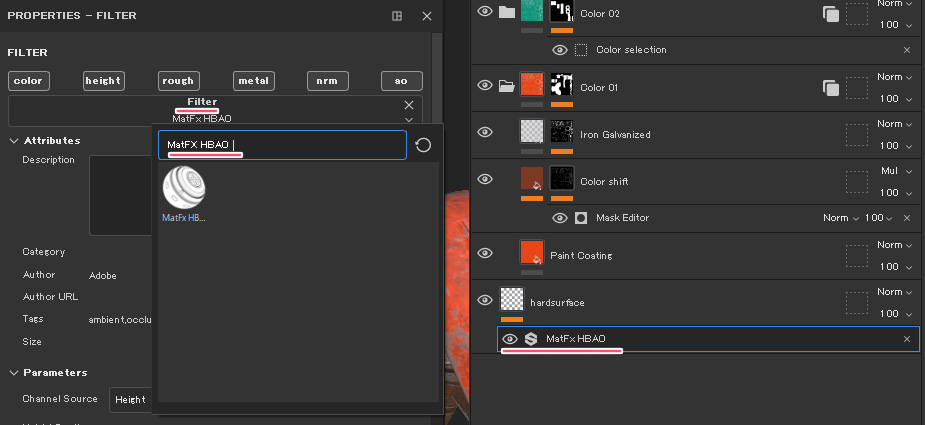
Task: Collapse the Color 01 folder group
Action: [x=506, y=86]
